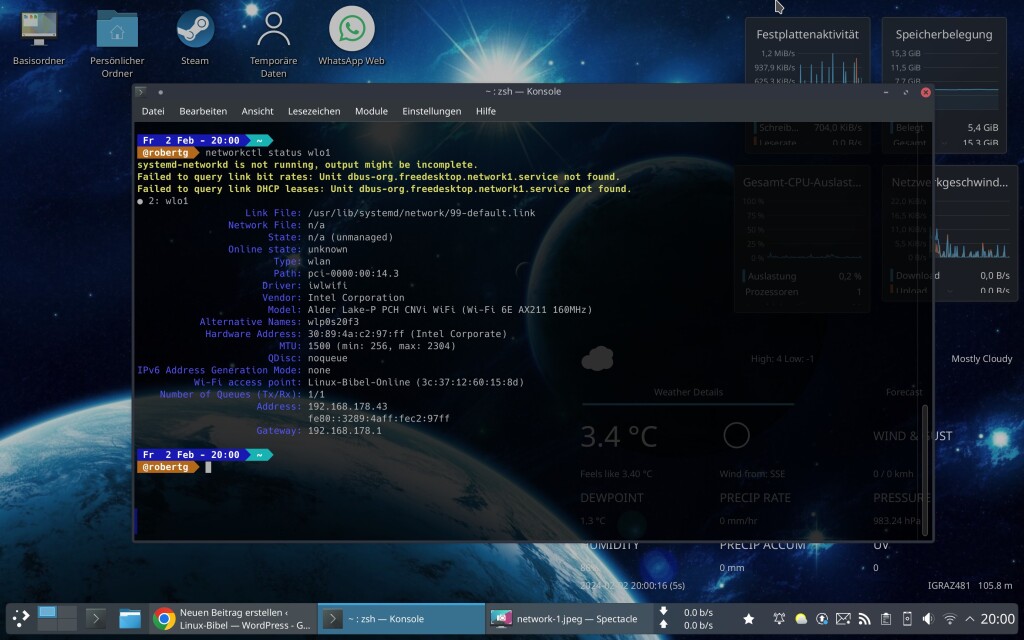Open the Datei menu in Konsole
The height and width of the screenshot is (640, 1024).
point(153,111)
